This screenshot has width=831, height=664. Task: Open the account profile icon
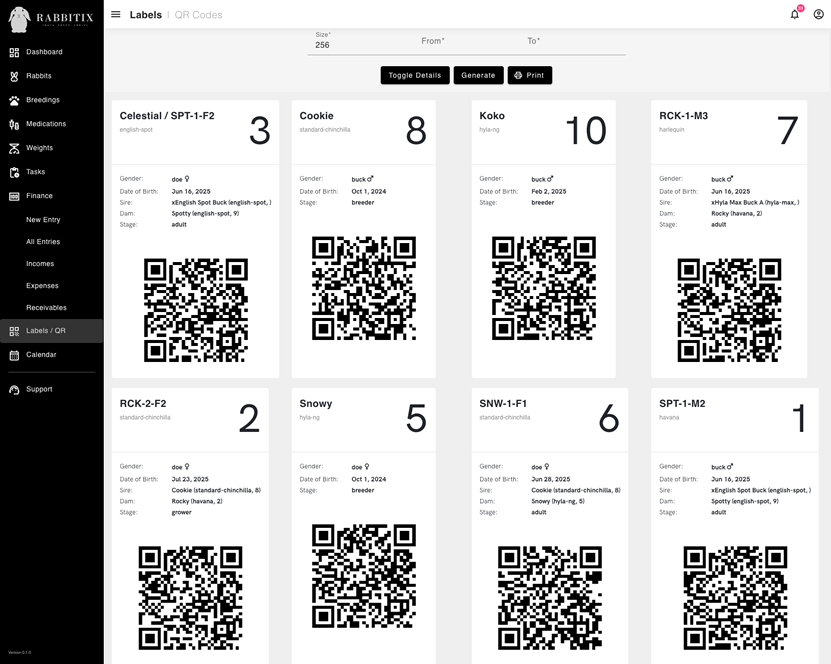pos(819,14)
